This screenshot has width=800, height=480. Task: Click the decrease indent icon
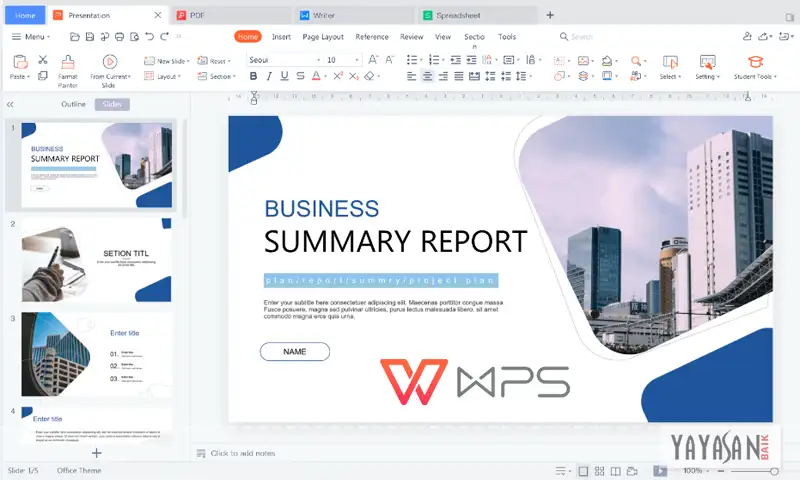[x=456, y=60]
